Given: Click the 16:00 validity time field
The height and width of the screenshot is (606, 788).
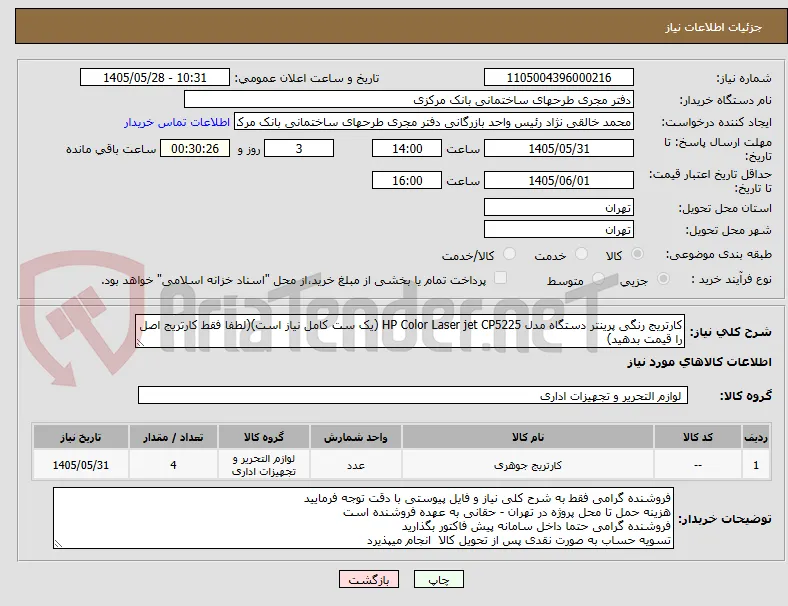Looking at the screenshot, I should pyautogui.click(x=407, y=180).
